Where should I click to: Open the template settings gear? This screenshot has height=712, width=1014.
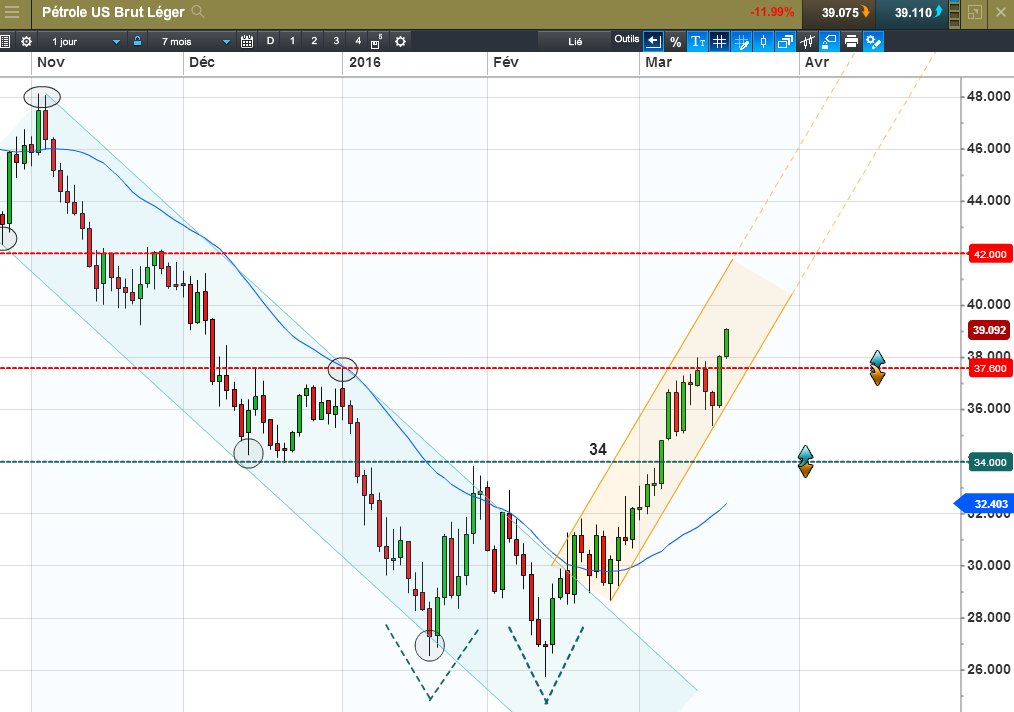click(400, 41)
